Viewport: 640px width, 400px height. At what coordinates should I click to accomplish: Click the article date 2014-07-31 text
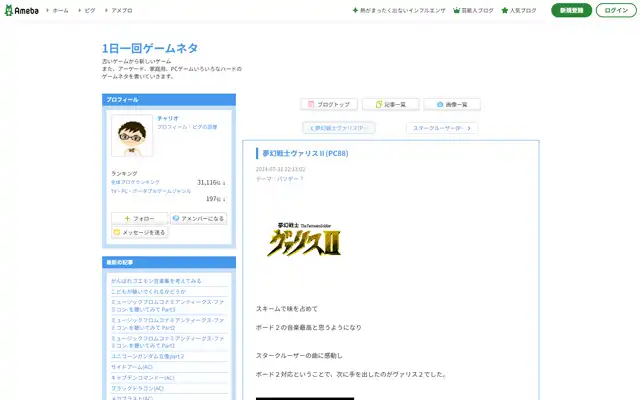pos(280,169)
